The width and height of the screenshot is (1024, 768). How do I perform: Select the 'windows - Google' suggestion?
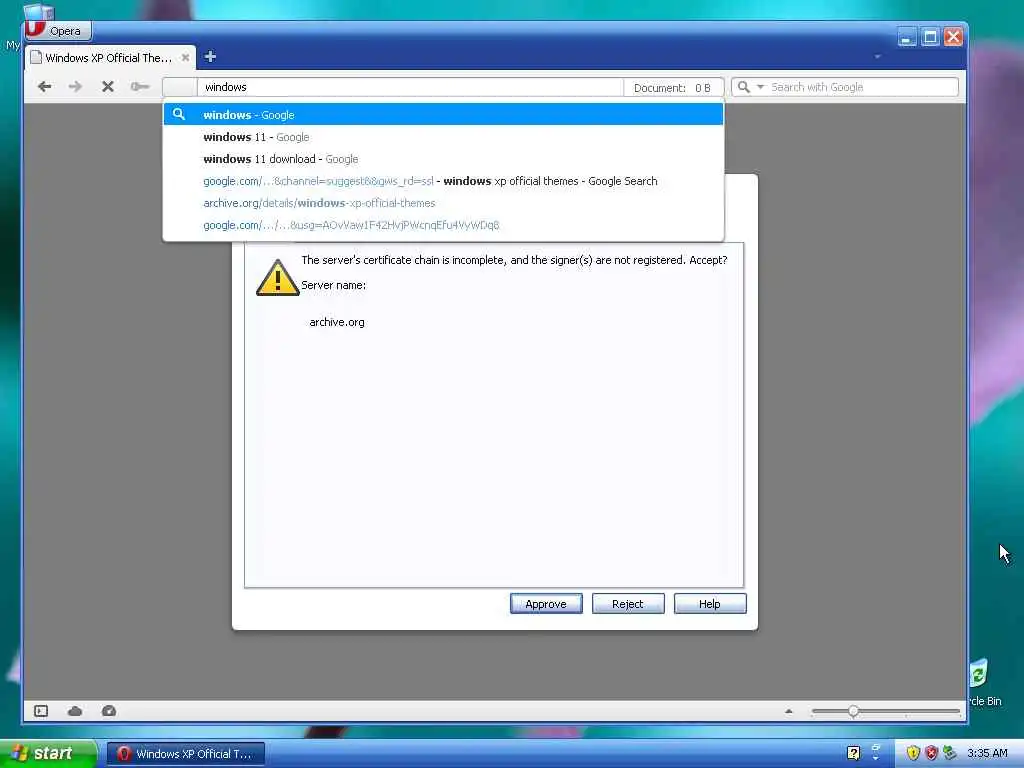(443, 114)
